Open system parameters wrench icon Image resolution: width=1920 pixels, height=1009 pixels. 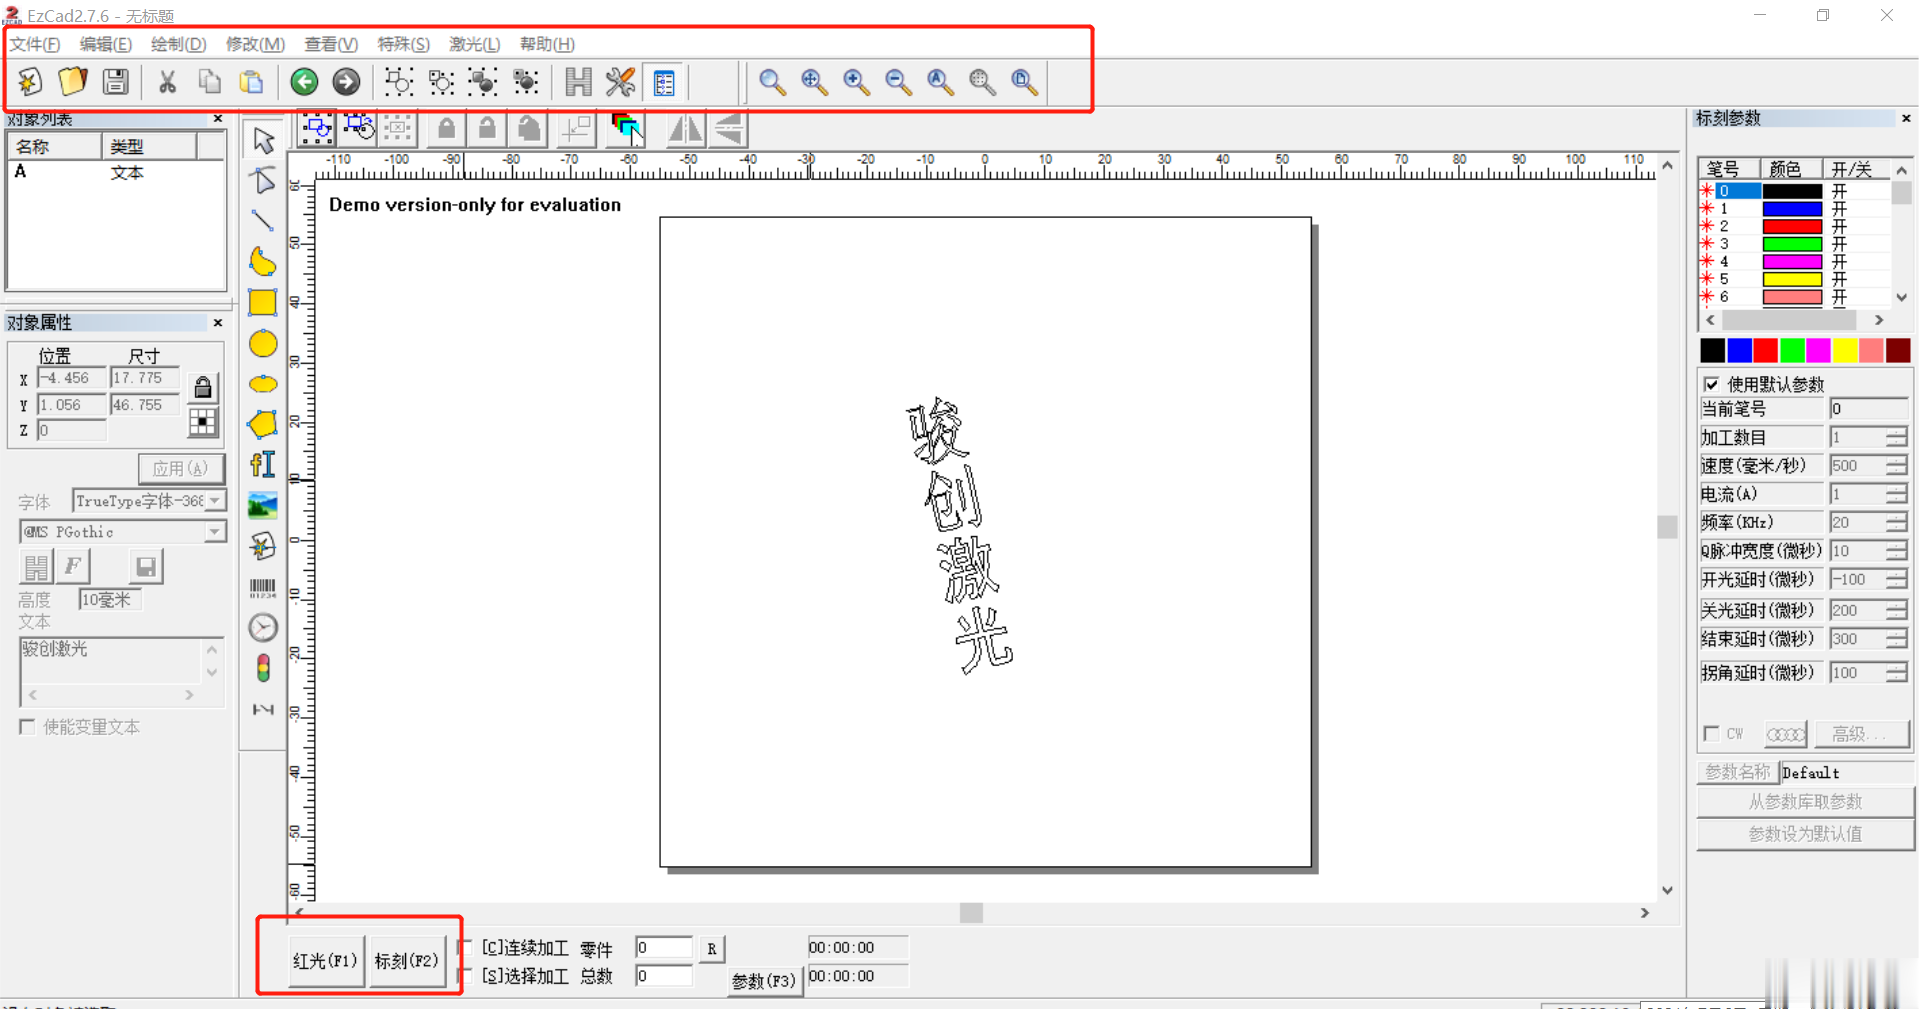pos(620,81)
